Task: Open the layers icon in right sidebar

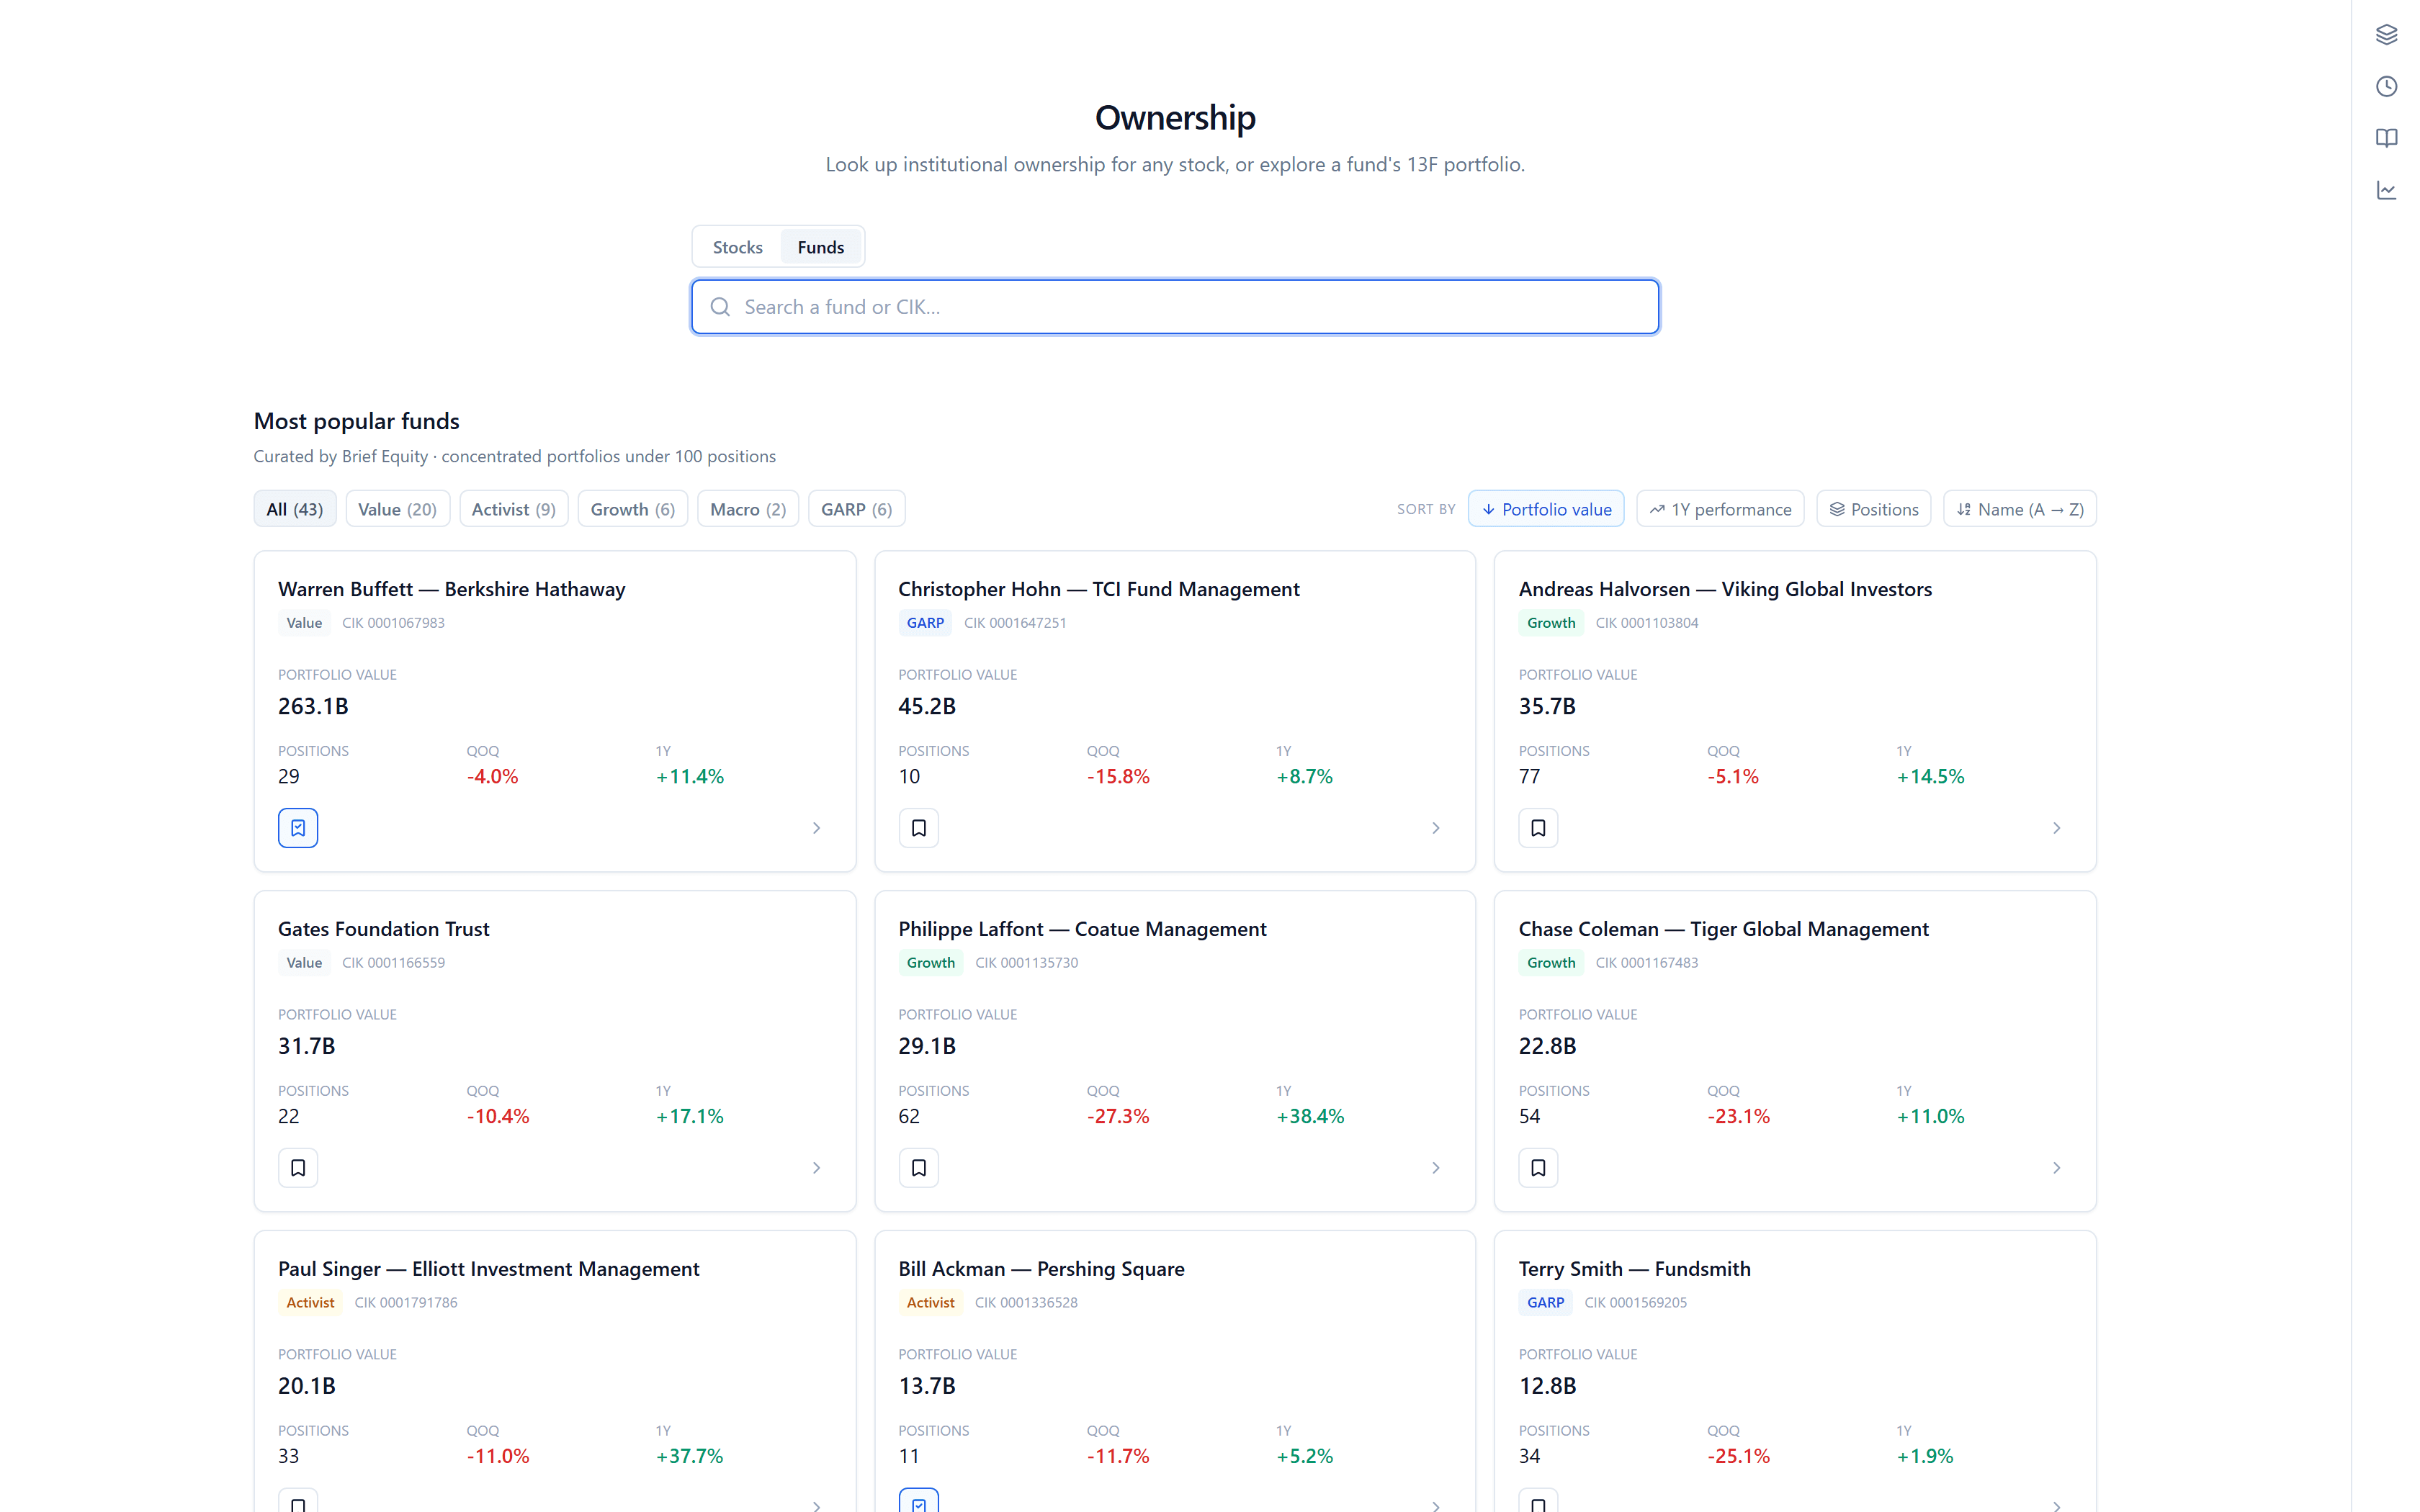Action: point(2386,34)
